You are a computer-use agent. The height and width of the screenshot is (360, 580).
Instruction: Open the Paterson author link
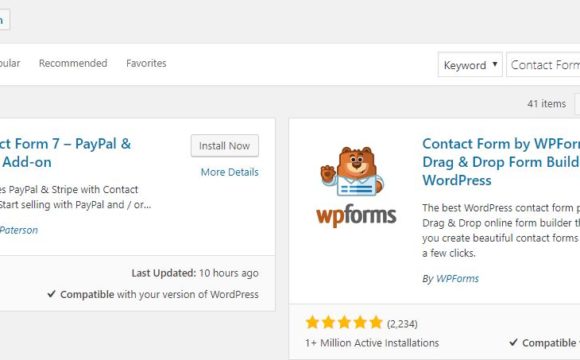19,230
